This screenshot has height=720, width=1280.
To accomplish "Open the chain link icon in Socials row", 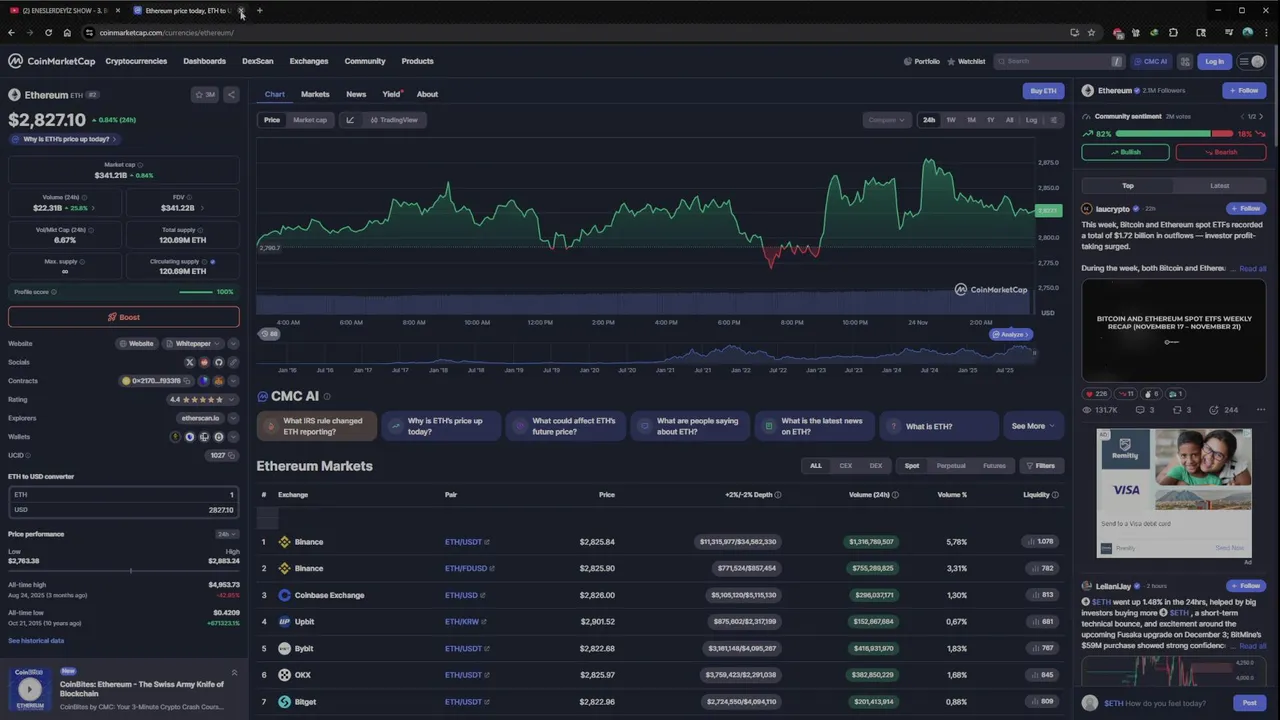I will tap(233, 362).
